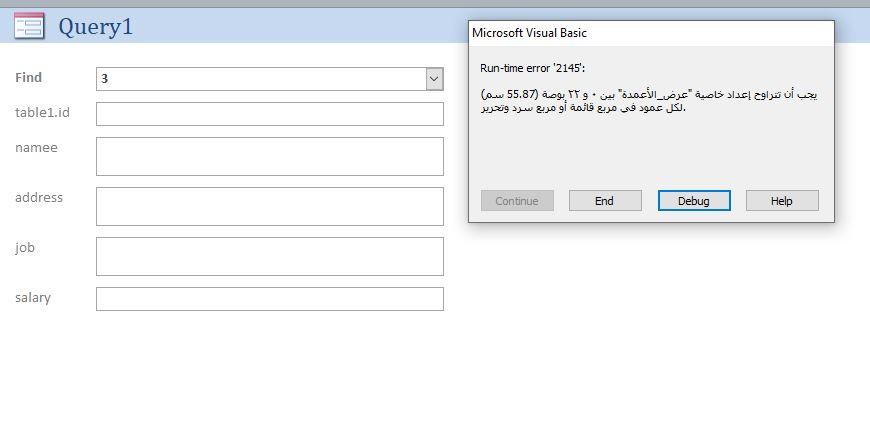Viewport: 870px width, 435px height.
Task: Click the salary label
Action: 33,298
